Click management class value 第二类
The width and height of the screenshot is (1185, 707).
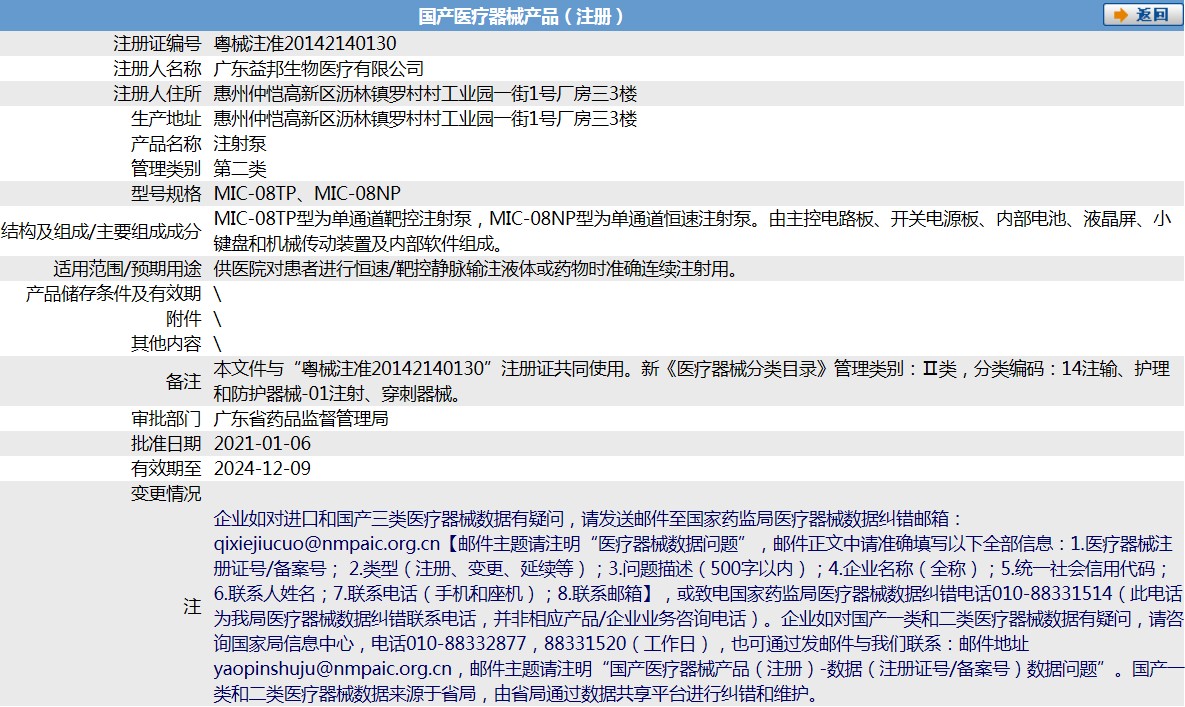(x=240, y=168)
